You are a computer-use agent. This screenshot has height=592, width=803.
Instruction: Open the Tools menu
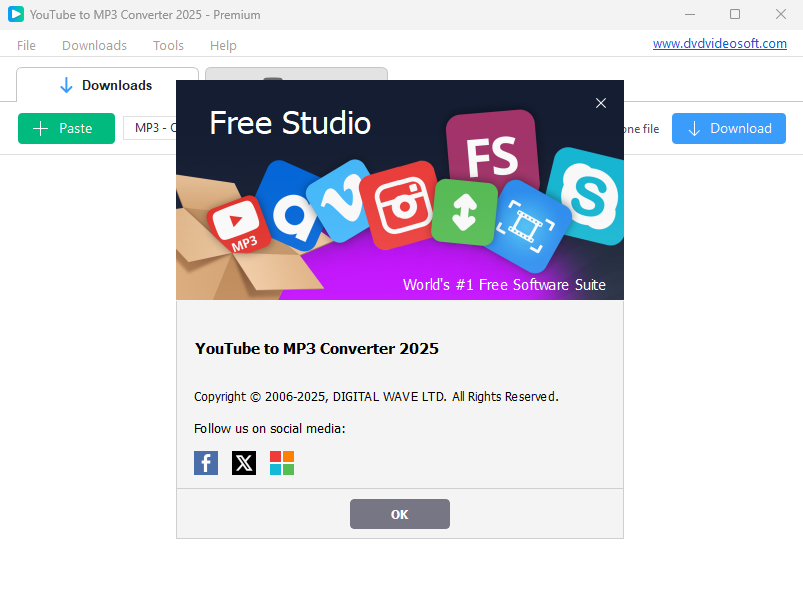pyautogui.click(x=168, y=46)
